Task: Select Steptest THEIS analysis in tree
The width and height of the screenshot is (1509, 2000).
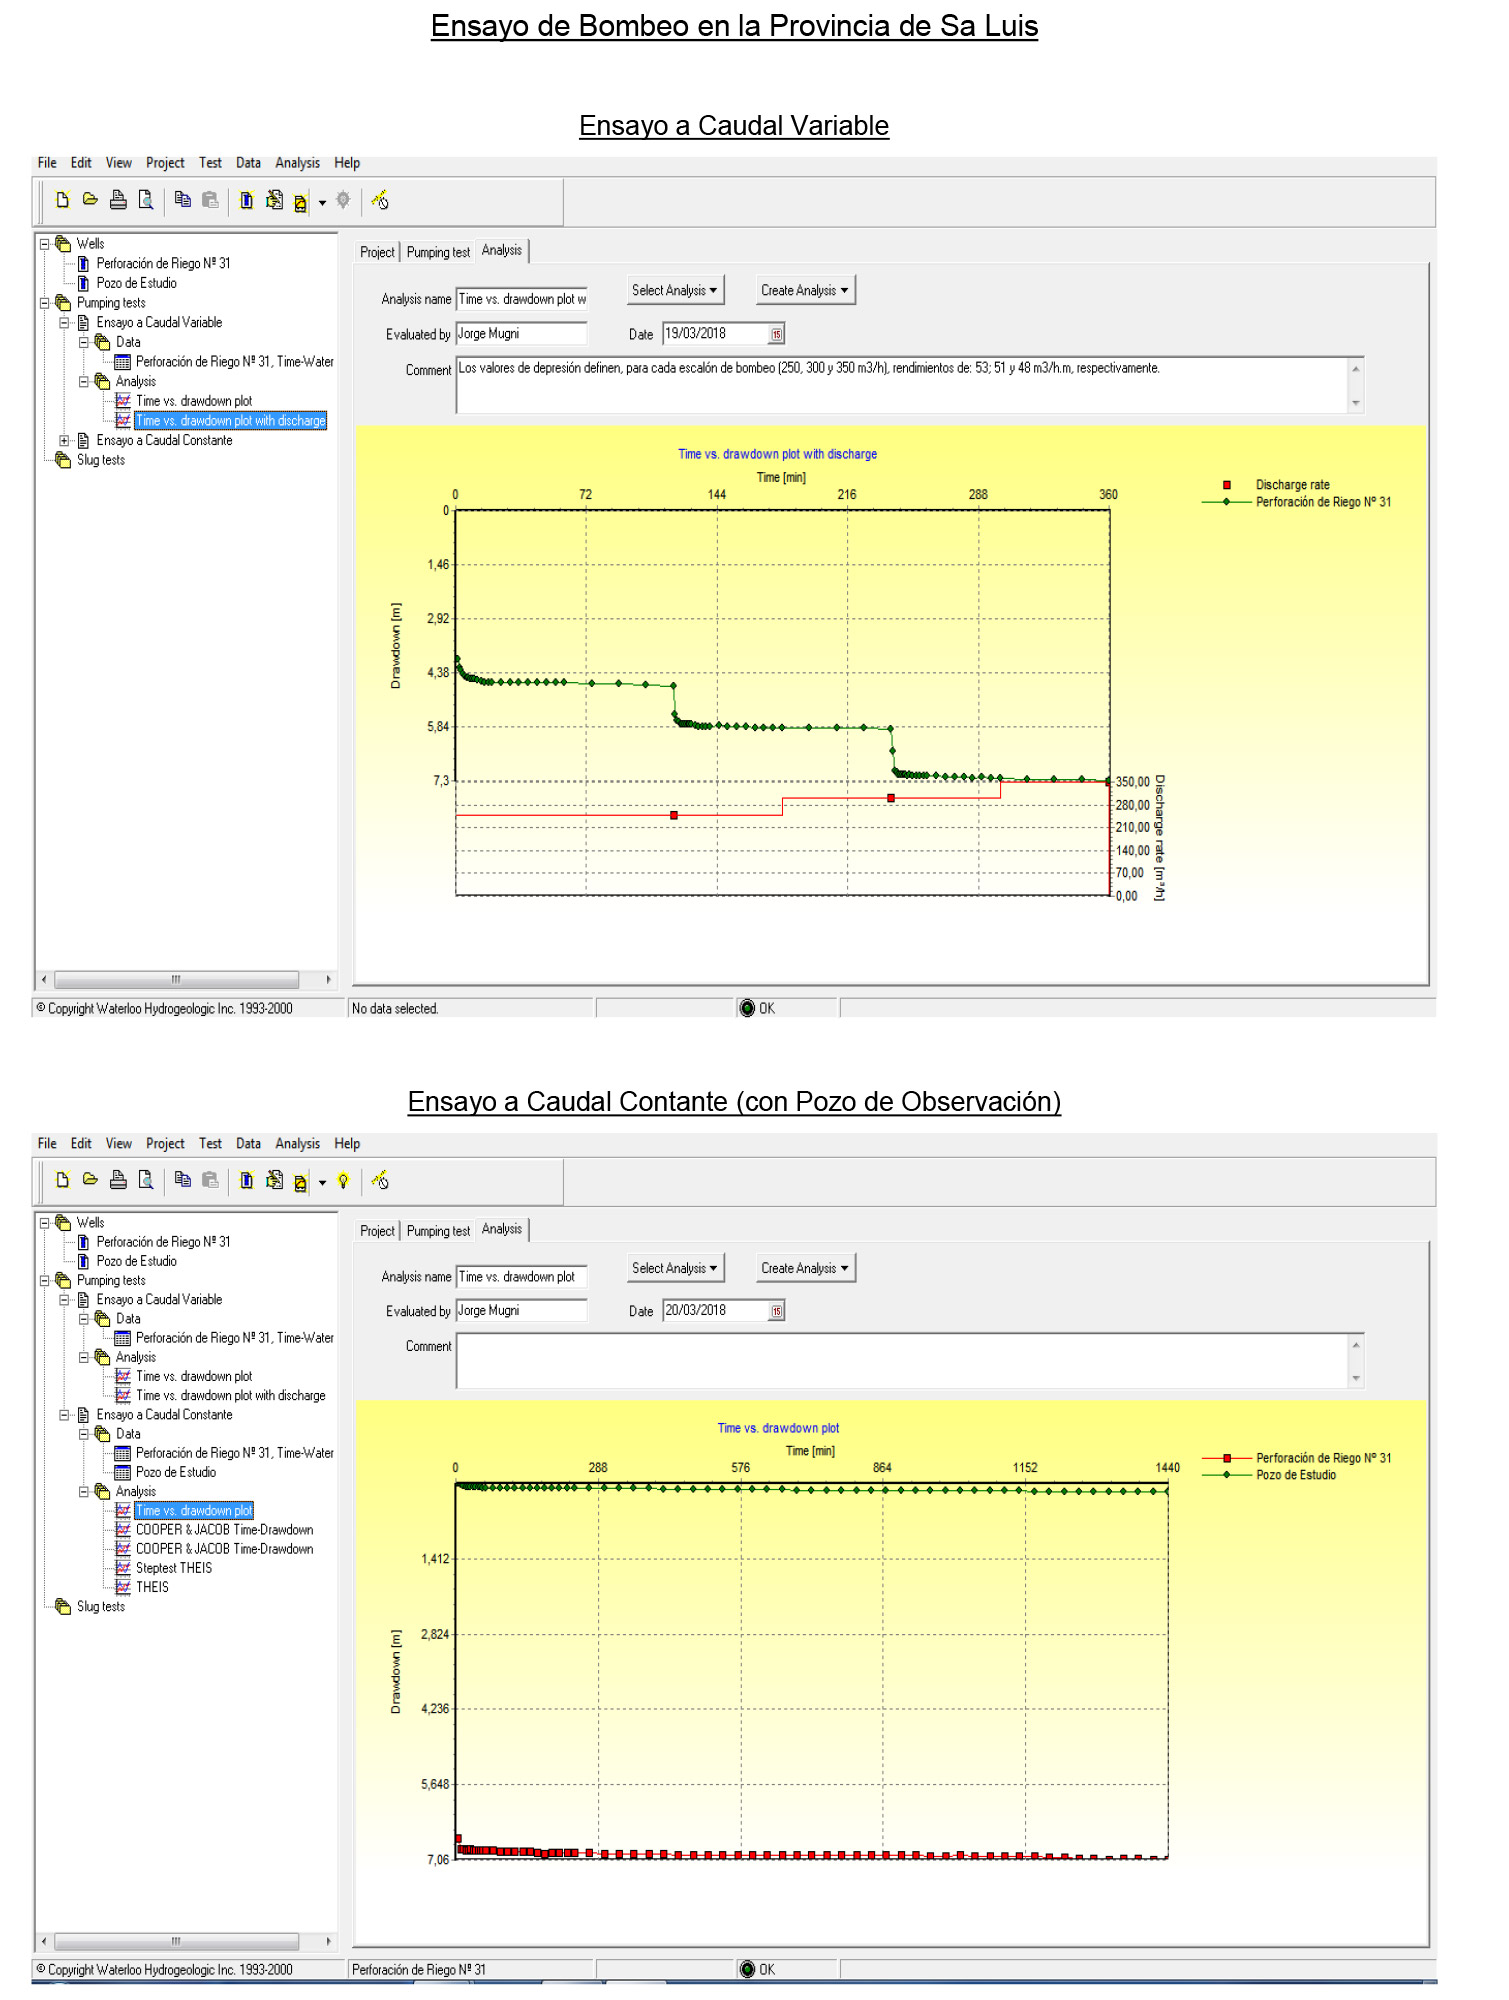Action: 174,1568
